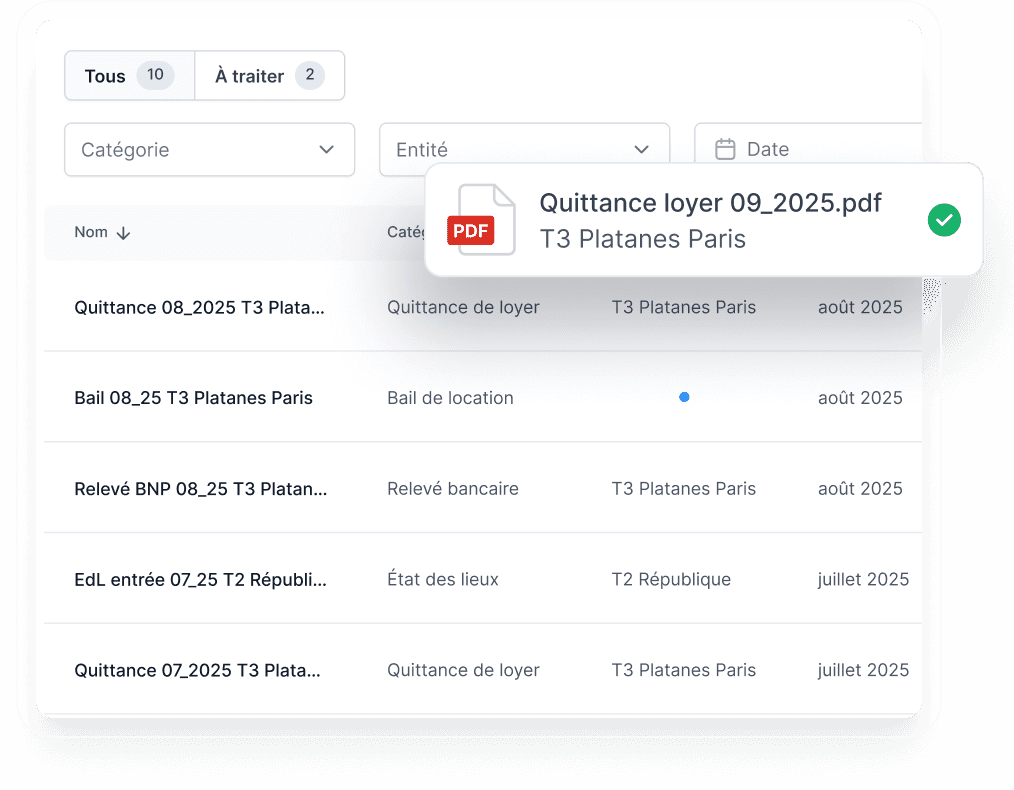Switch to the Tous tab
The height and width of the screenshot is (790, 1014).
[x=129, y=76]
